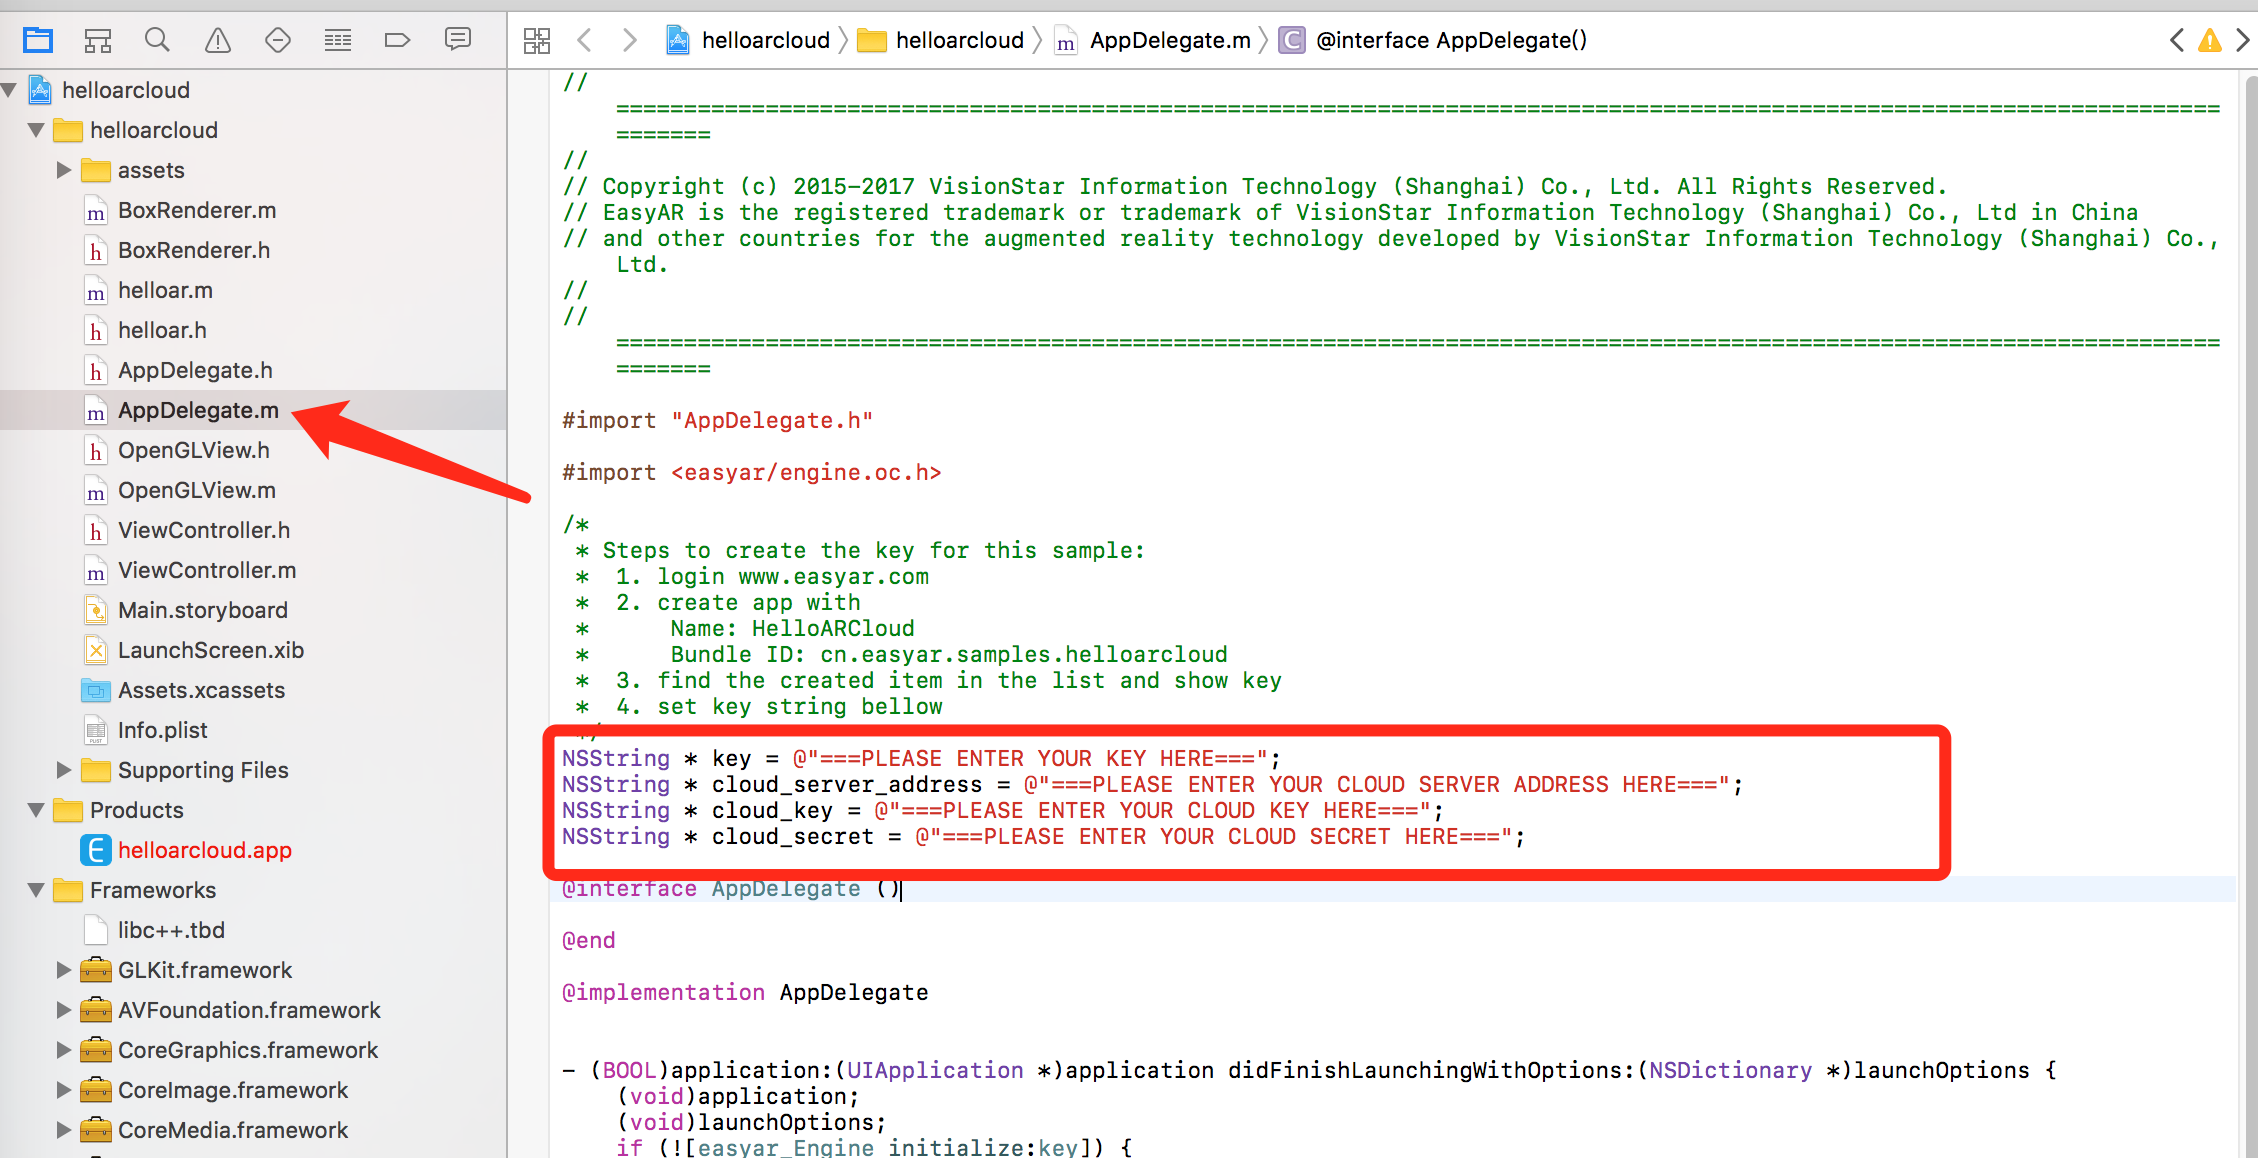Screen dimensions: 2258x1158
Task: Switch to the Debug navigator icon
Action: tap(337, 40)
